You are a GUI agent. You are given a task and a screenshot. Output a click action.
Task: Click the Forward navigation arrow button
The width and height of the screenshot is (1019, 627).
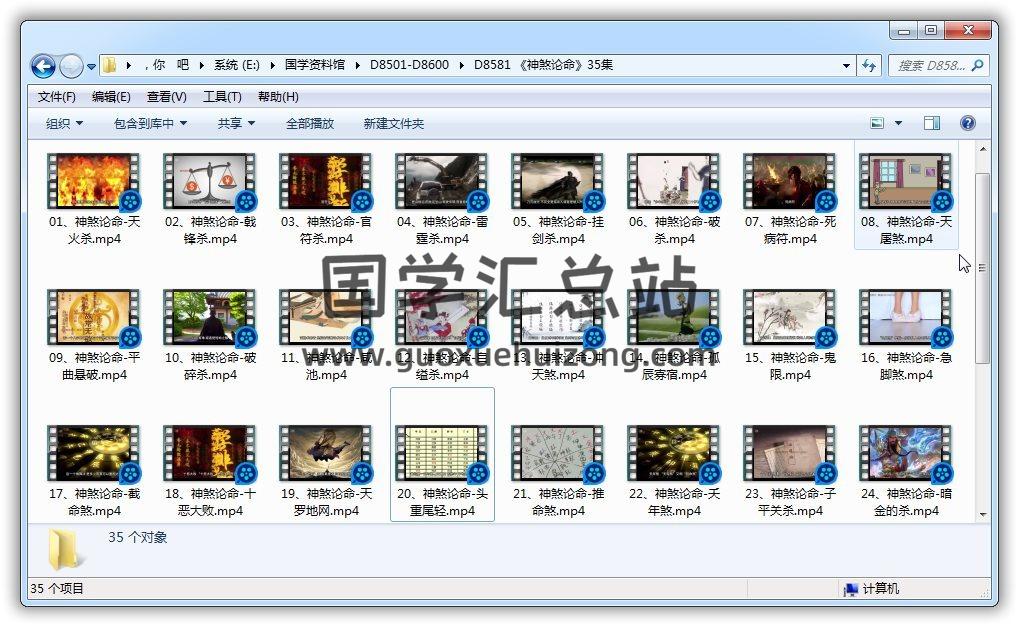71,66
